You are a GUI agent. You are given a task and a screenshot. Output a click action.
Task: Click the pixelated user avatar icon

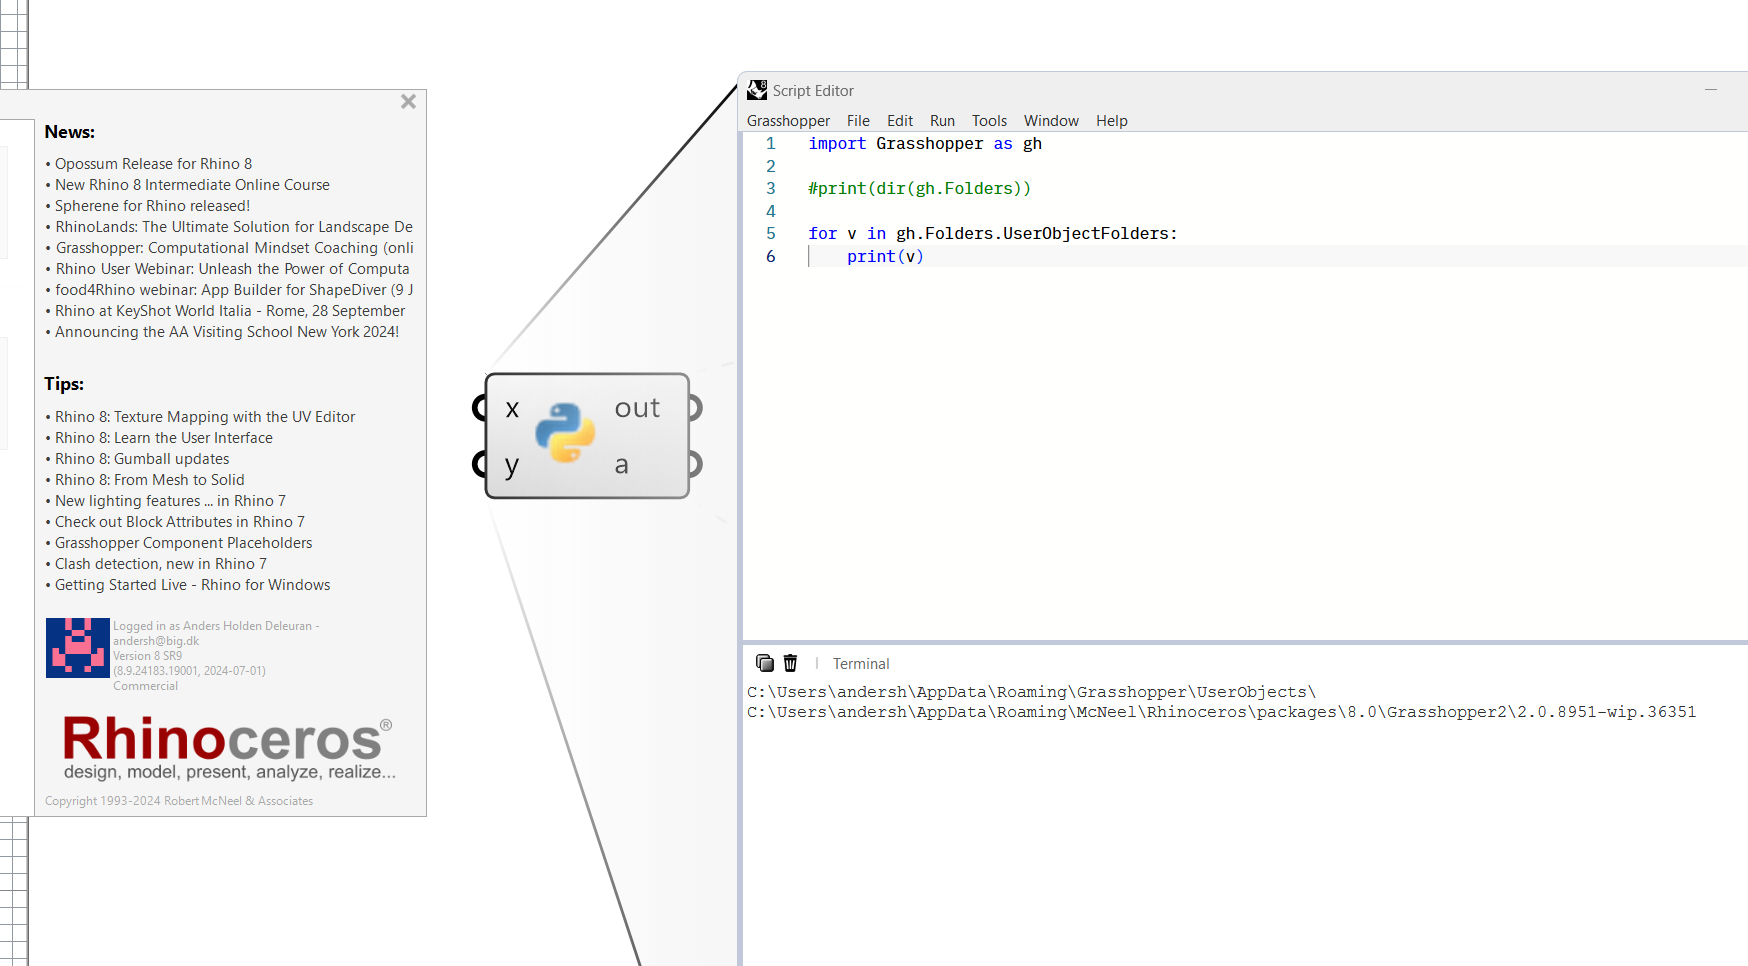tap(77, 647)
